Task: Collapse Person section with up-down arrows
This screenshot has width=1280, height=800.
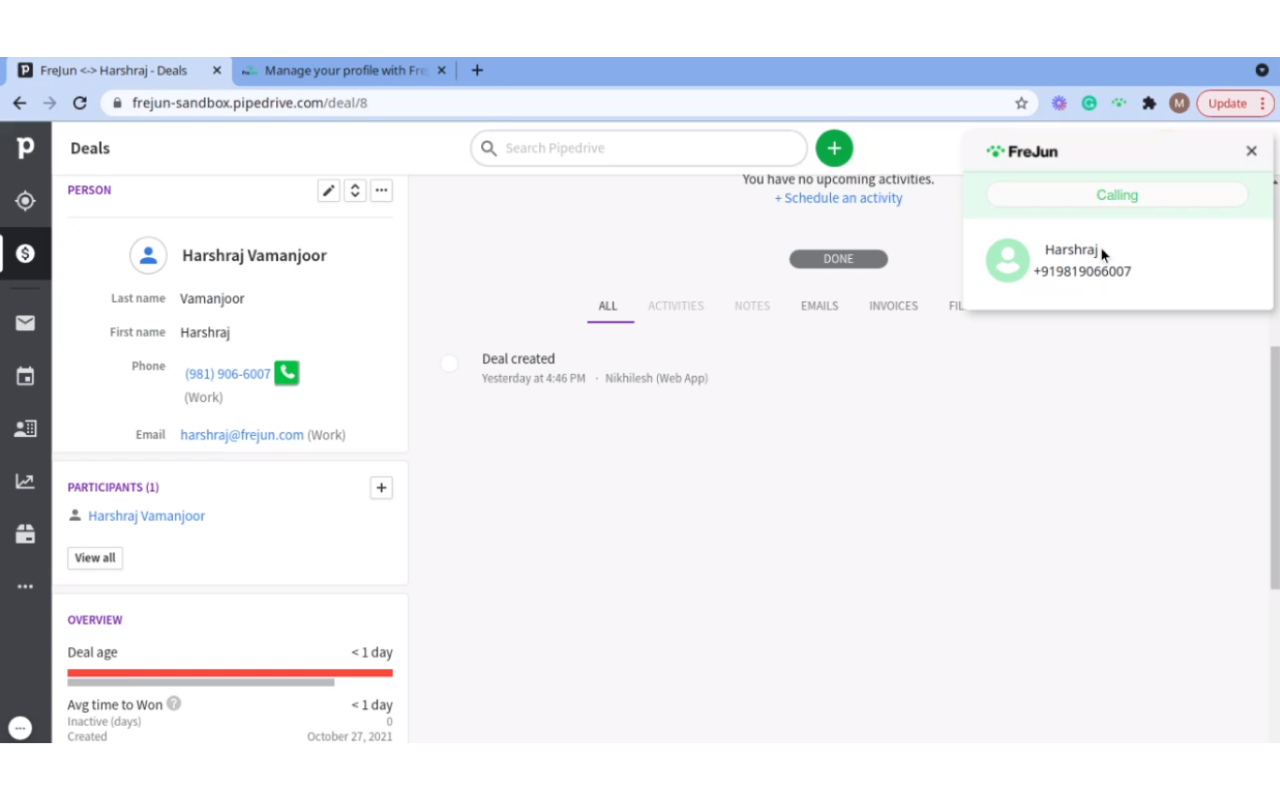Action: [355, 190]
